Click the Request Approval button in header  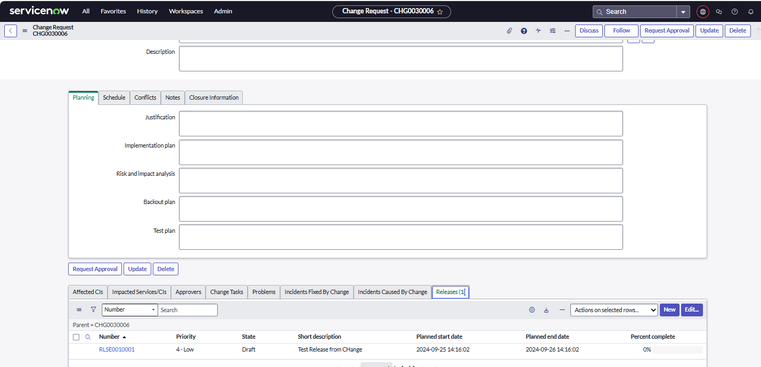tap(667, 31)
